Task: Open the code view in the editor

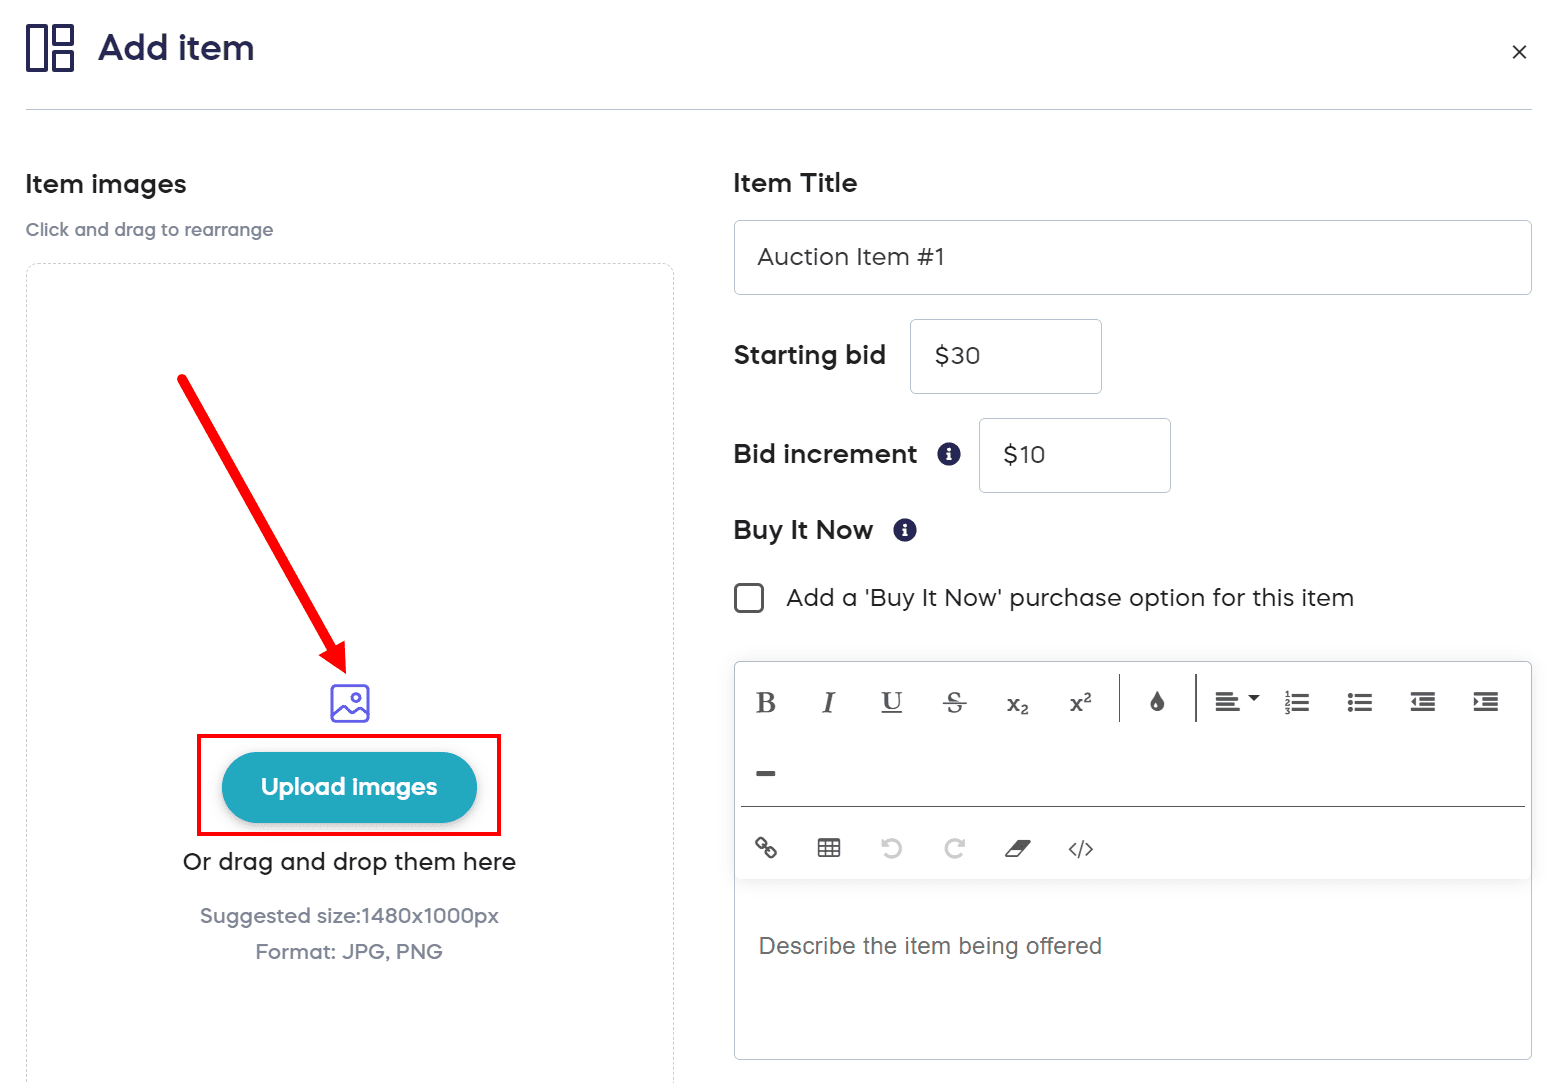Action: [x=1080, y=848]
